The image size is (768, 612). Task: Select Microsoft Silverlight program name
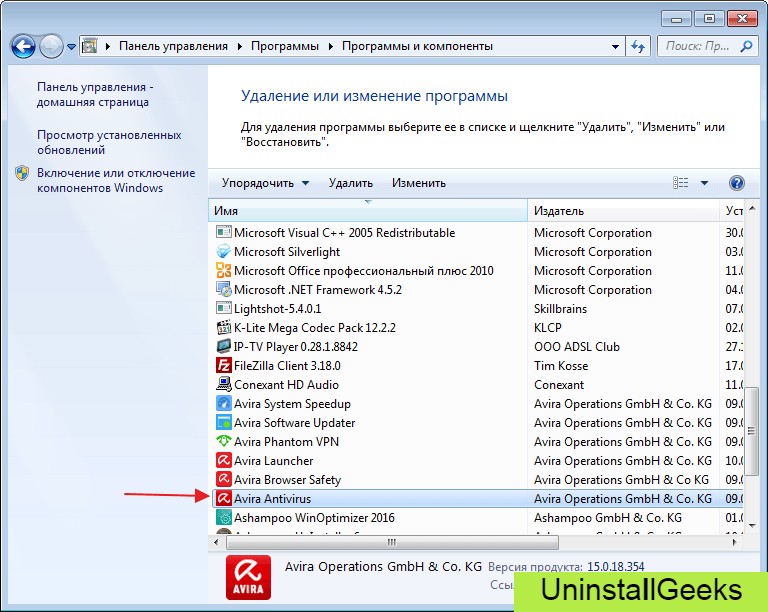287,252
